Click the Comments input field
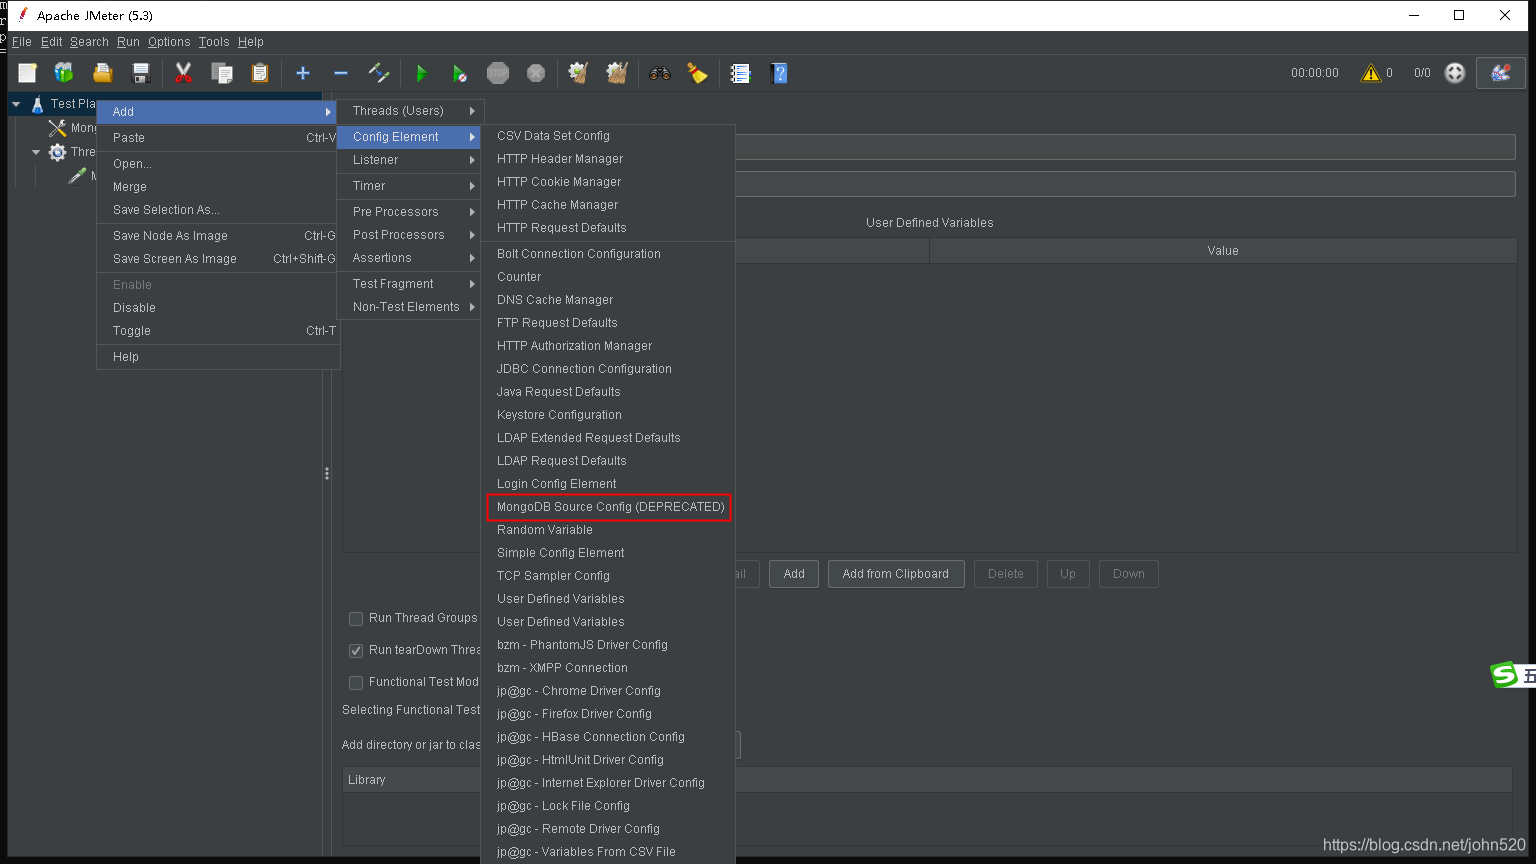Image resolution: width=1536 pixels, height=864 pixels. [x=1125, y=184]
